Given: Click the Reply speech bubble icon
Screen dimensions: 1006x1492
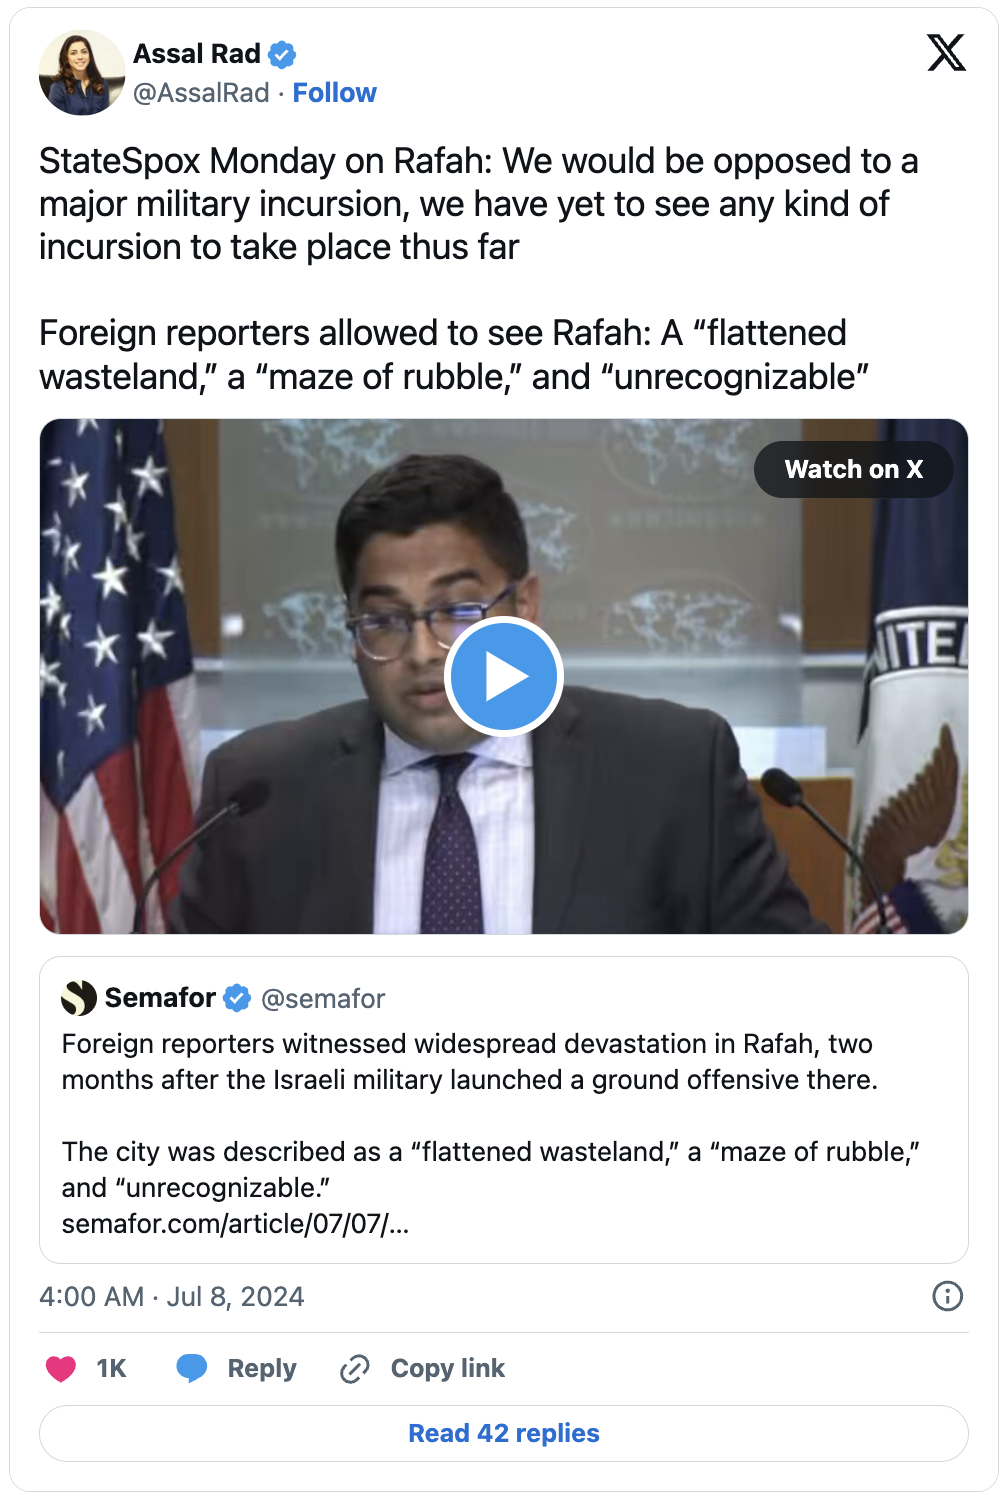Looking at the screenshot, I should [192, 1368].
